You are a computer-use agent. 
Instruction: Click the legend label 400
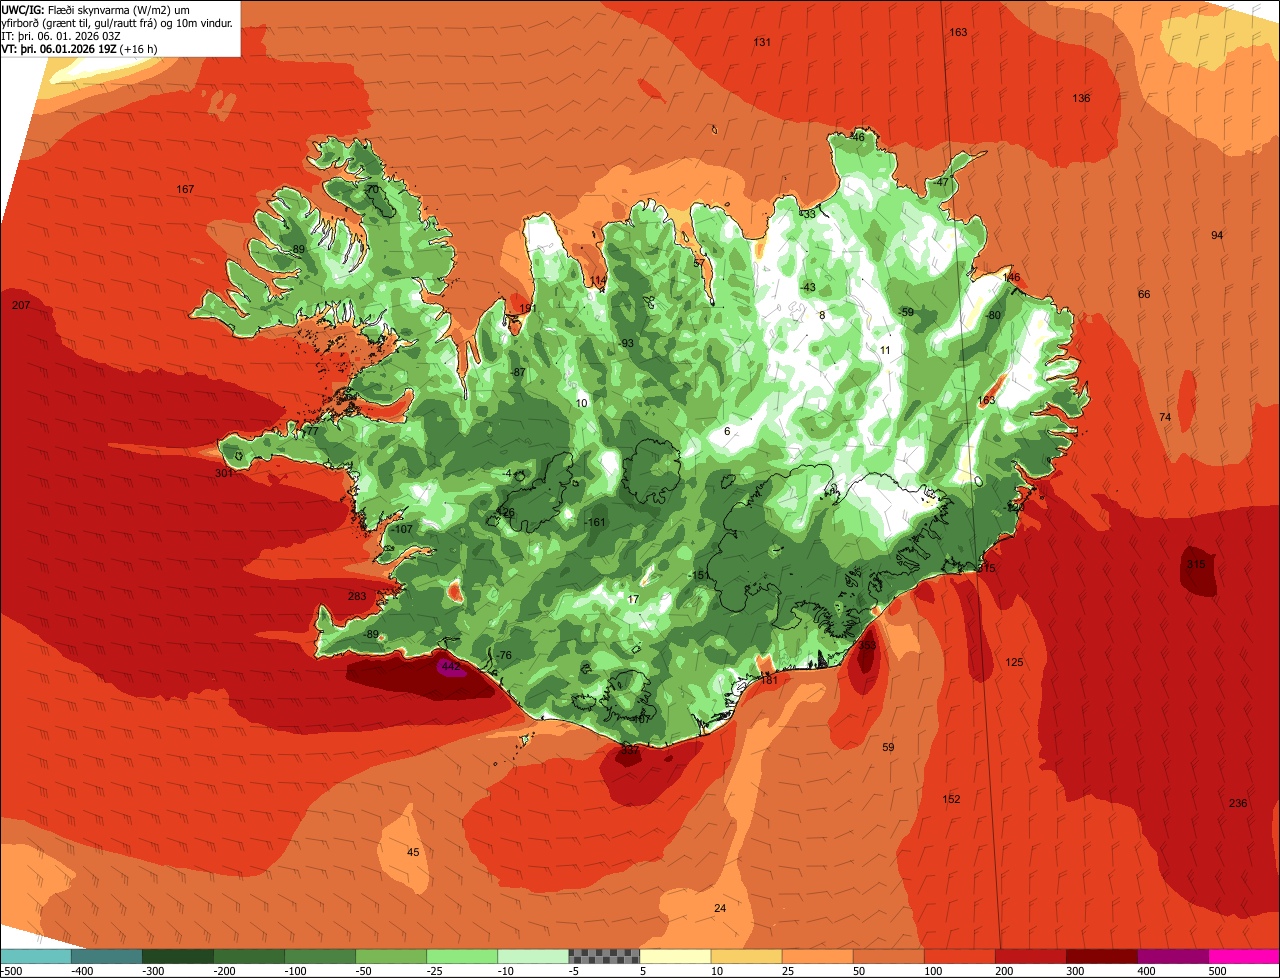tap(1146, 971)
